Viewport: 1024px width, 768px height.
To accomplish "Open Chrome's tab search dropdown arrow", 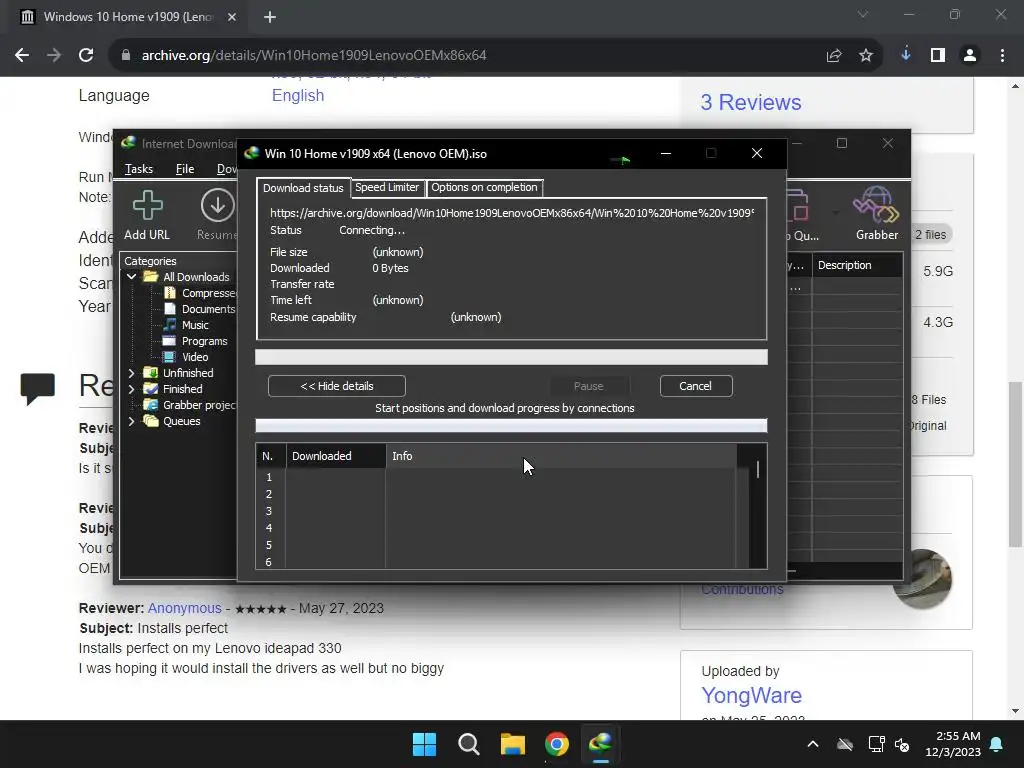I will 863,14.
